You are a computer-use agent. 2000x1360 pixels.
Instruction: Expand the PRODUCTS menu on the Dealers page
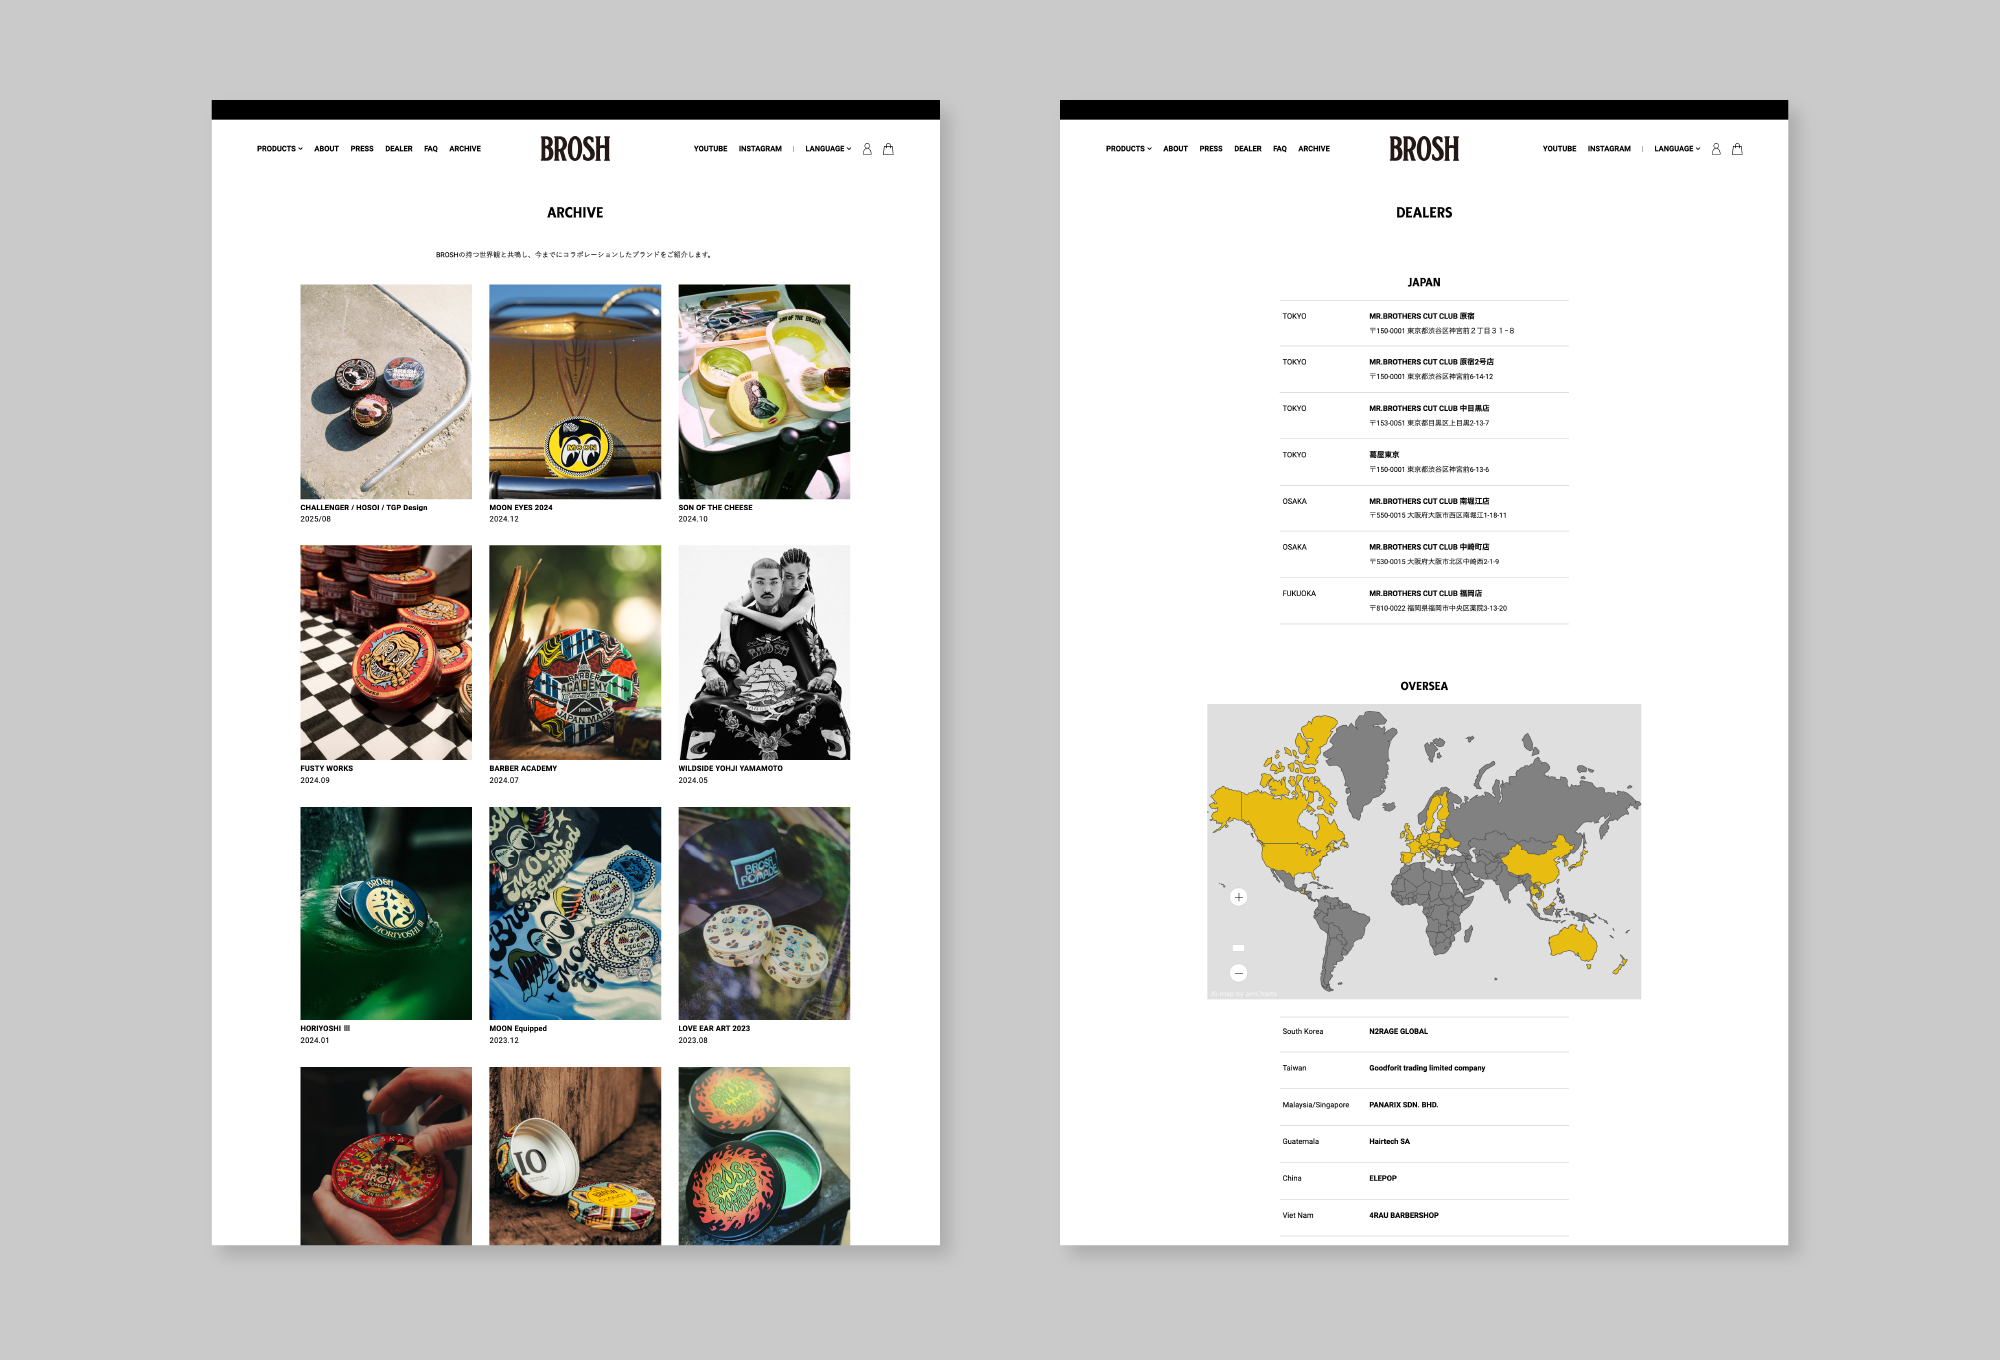pos(1128,149)
